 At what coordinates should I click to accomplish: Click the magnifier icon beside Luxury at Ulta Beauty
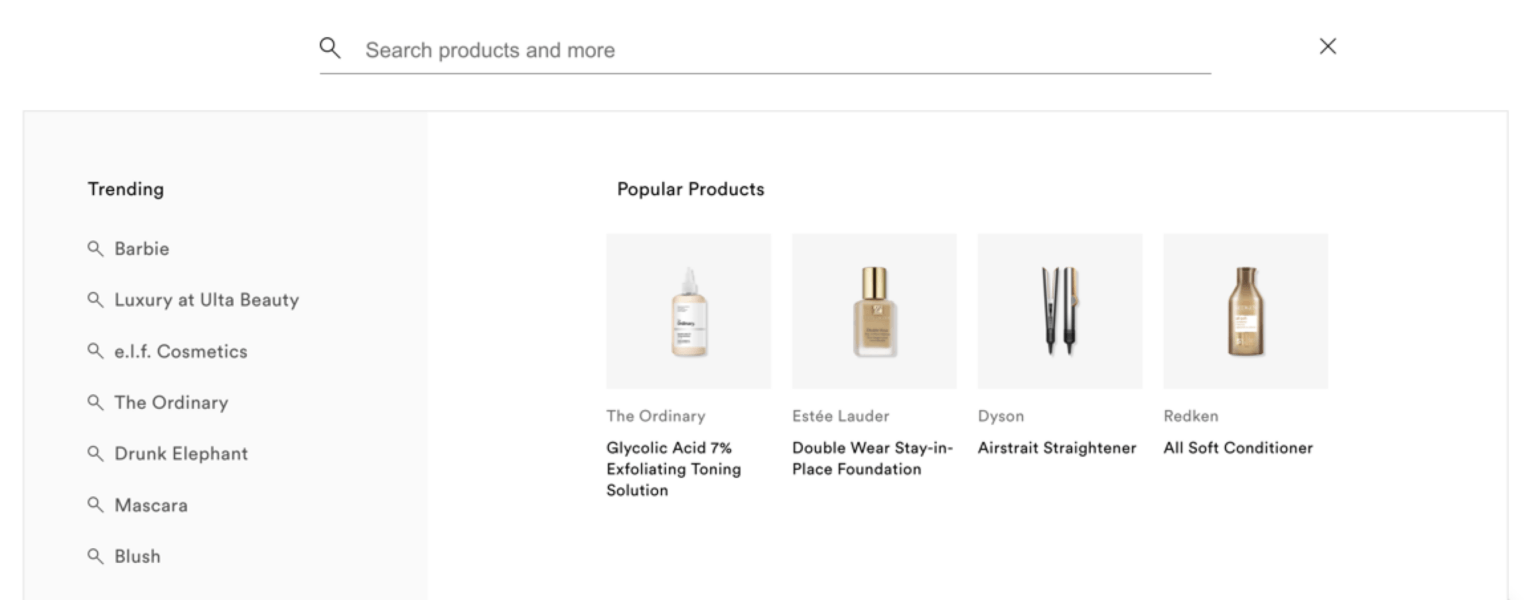point(95,299)
